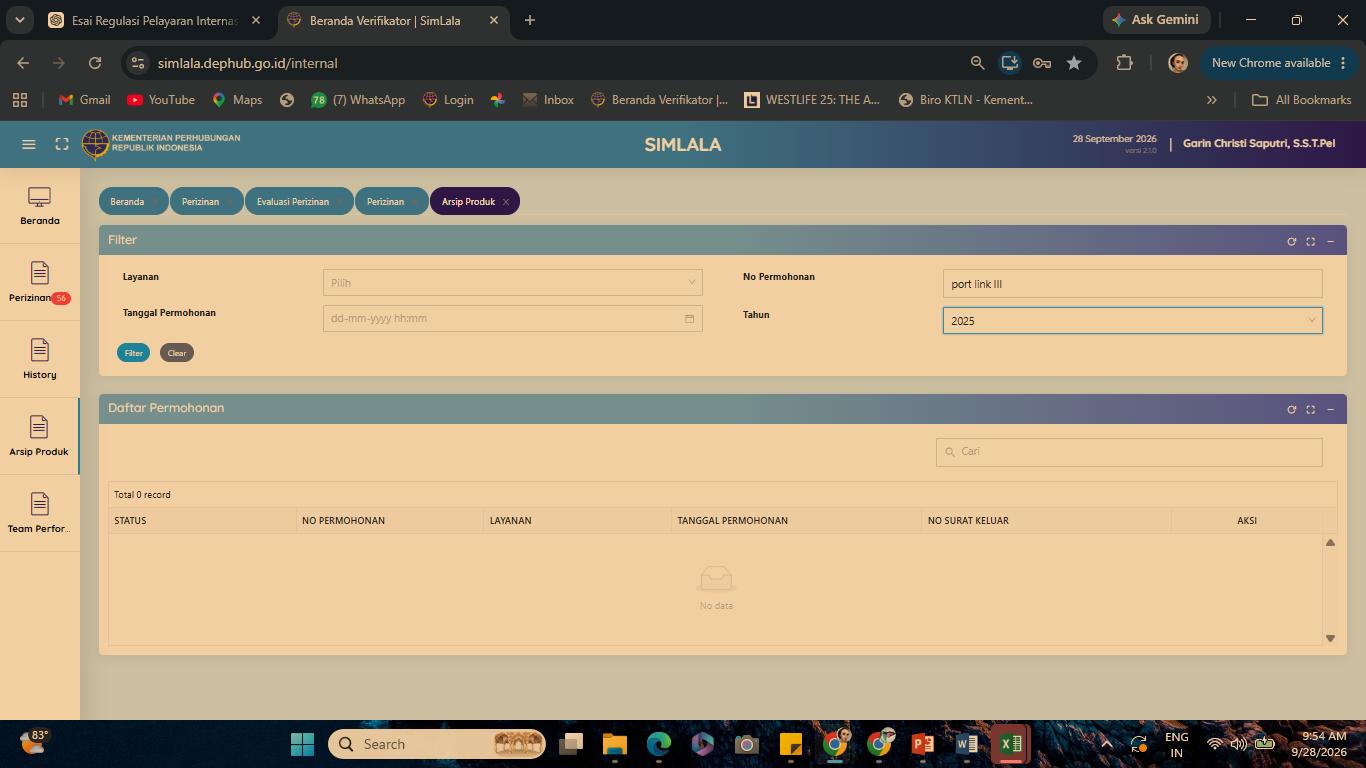Clear the filter fields
The width and height of the screenshot is (1366, 768).
tap(177, 353)
